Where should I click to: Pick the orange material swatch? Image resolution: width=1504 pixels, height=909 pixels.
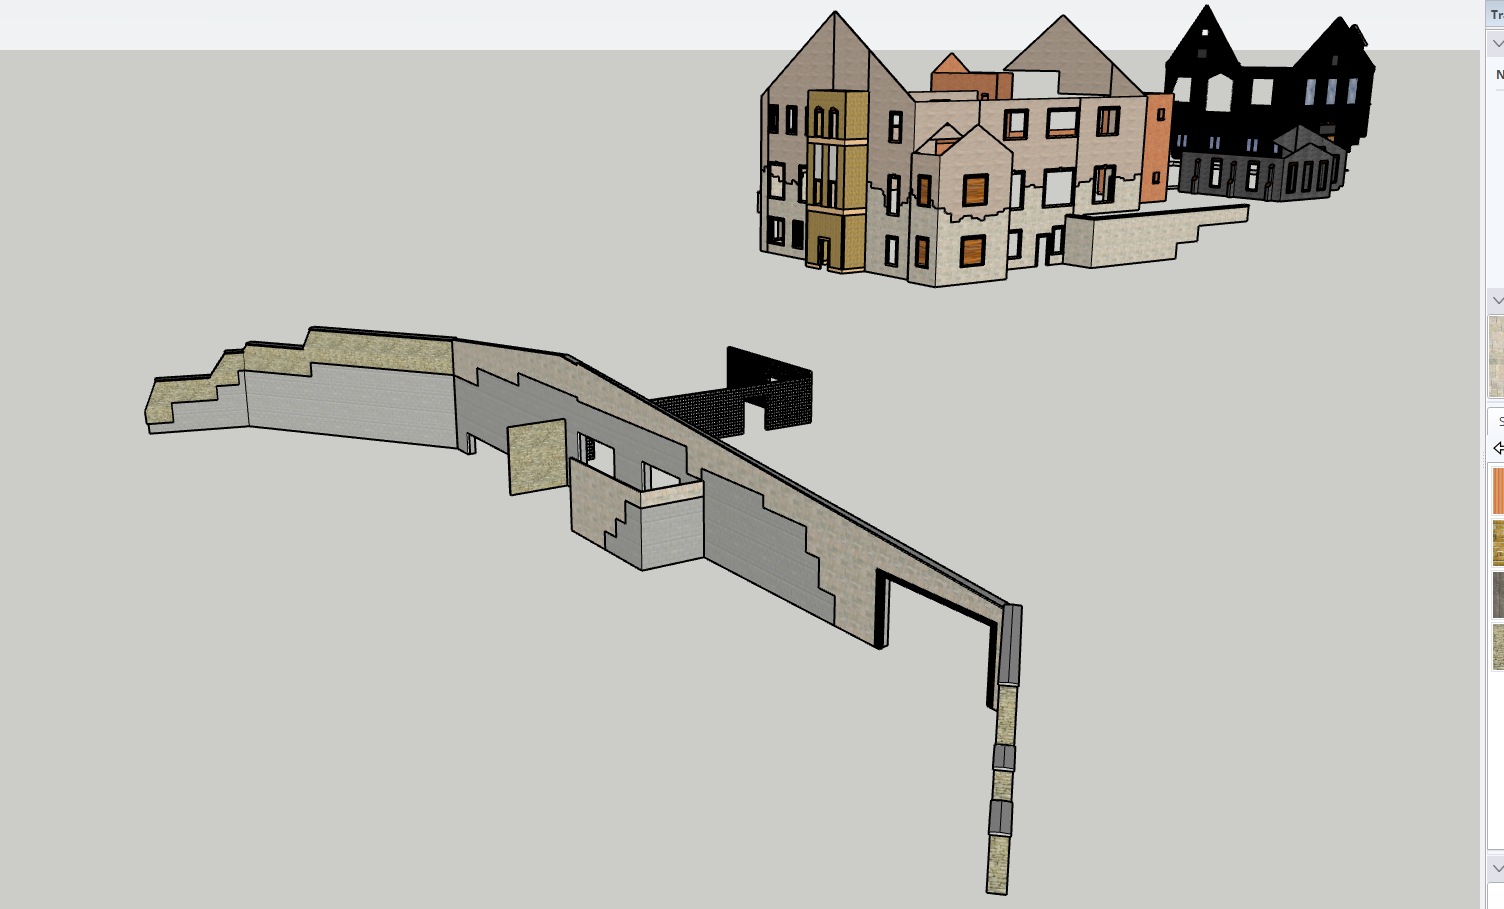(1498, 491)
